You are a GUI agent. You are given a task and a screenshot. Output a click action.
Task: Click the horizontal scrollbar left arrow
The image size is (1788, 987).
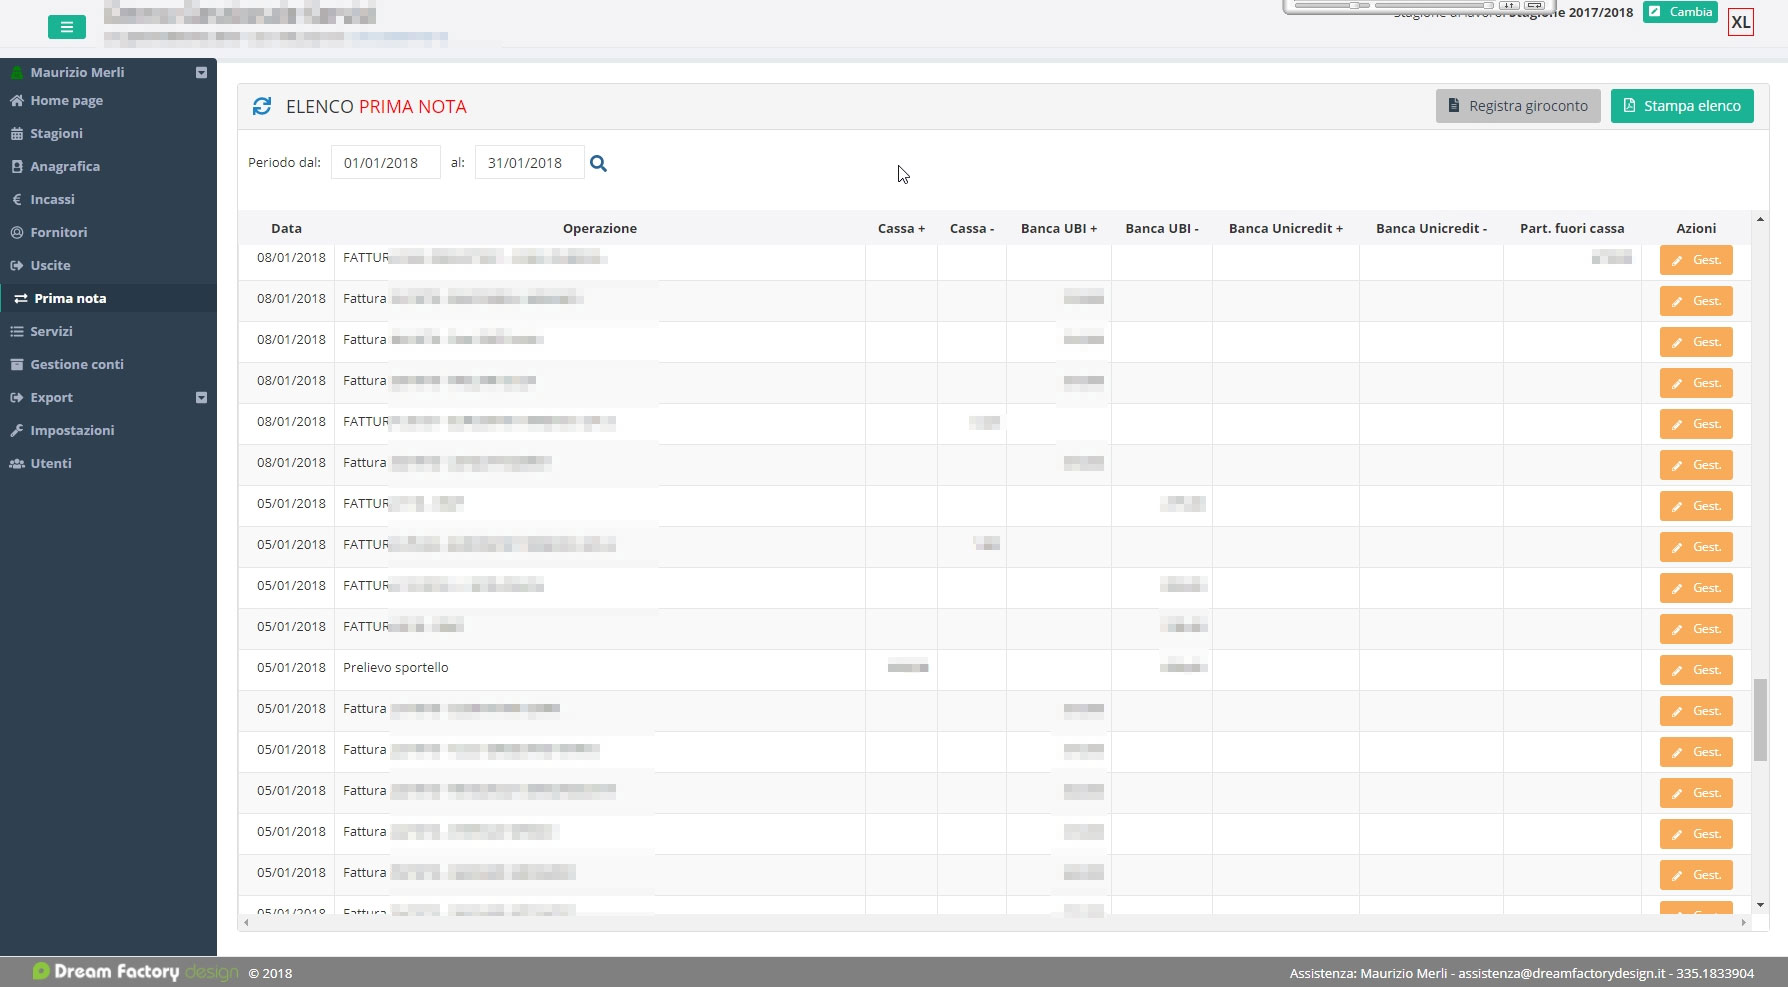(246, 922)
